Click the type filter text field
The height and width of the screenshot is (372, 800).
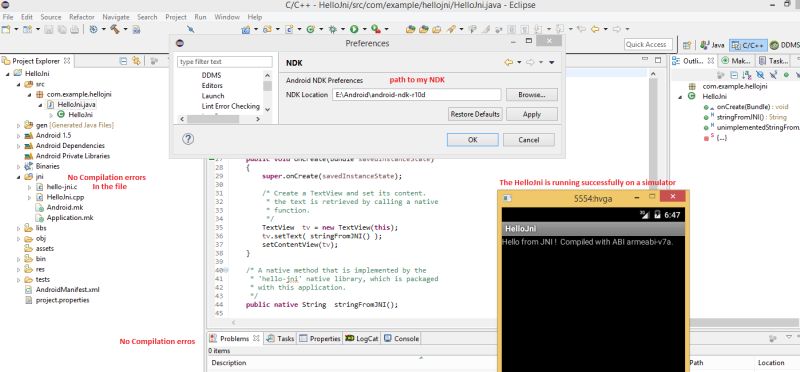pyautogui.click(x=224, y=62)
